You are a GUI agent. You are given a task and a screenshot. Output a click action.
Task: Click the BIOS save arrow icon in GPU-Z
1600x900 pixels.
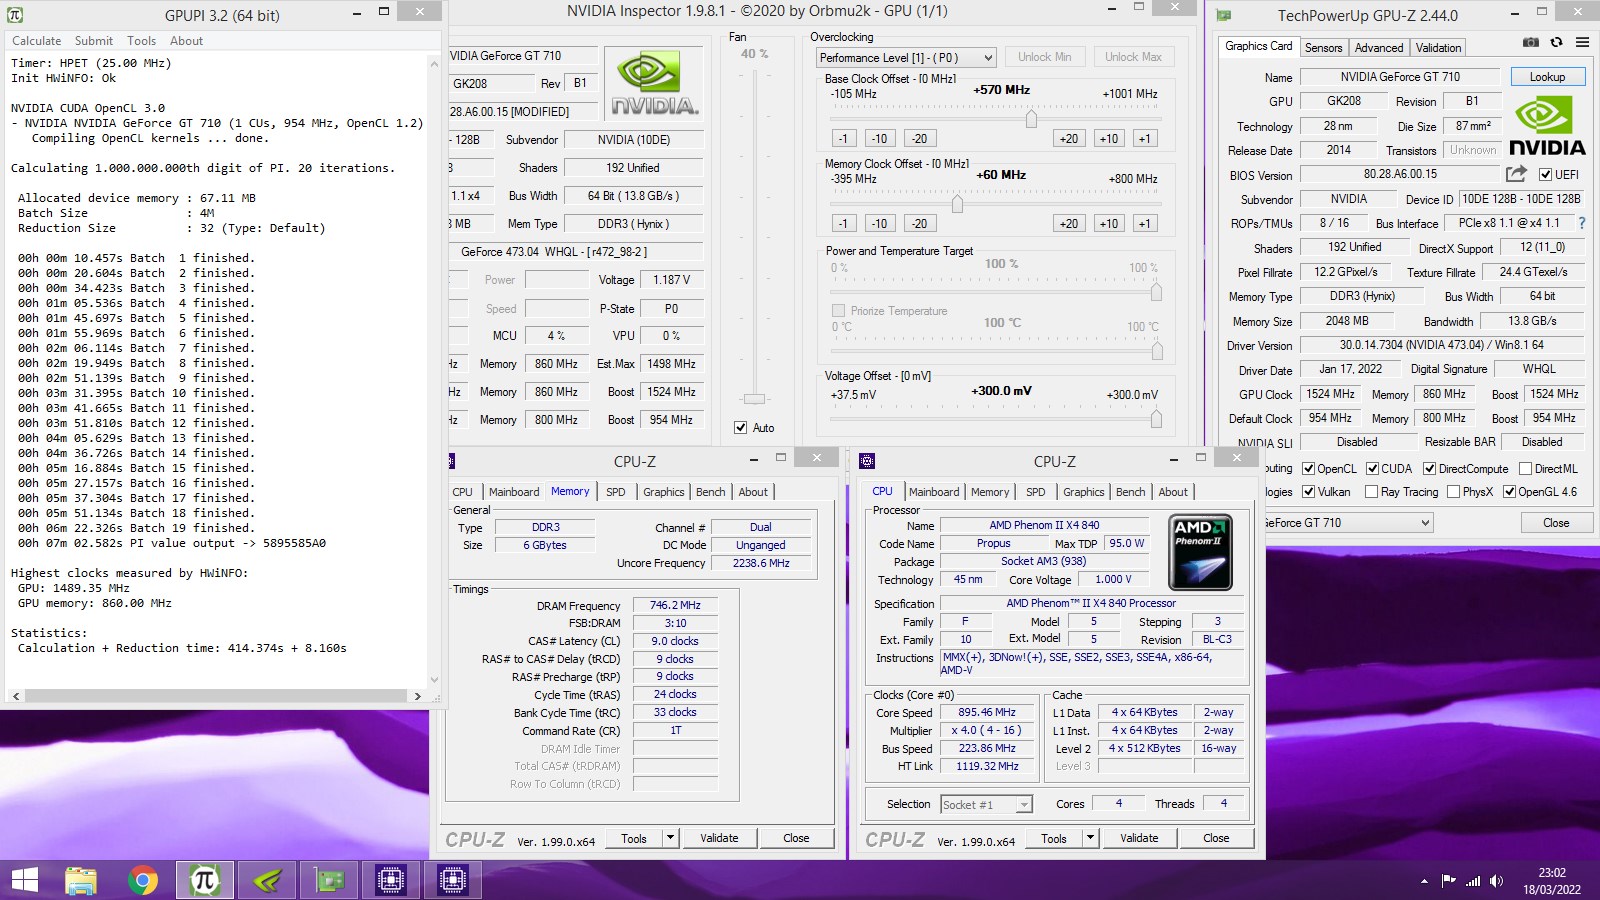1516,174
